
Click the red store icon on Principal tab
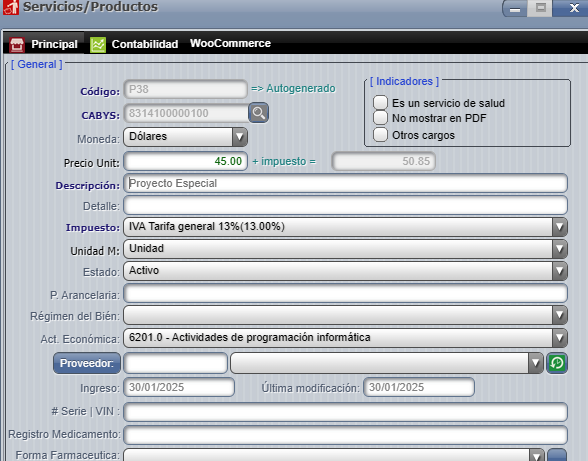(x=16, y=45)
